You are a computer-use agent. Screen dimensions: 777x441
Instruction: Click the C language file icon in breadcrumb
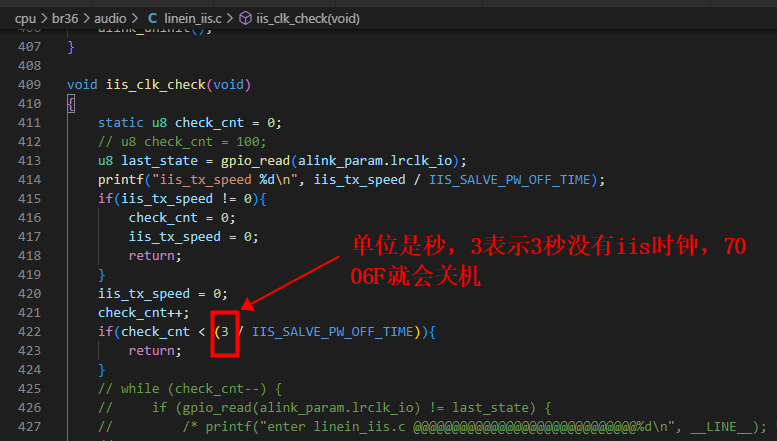tap(153, 19)
